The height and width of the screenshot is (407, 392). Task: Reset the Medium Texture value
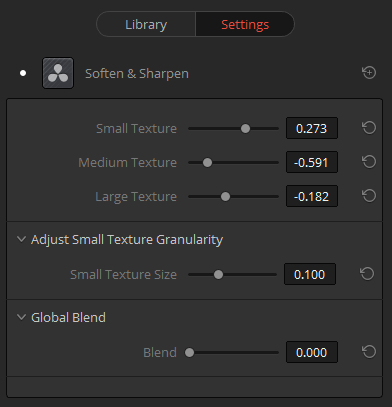click(369, 162)
